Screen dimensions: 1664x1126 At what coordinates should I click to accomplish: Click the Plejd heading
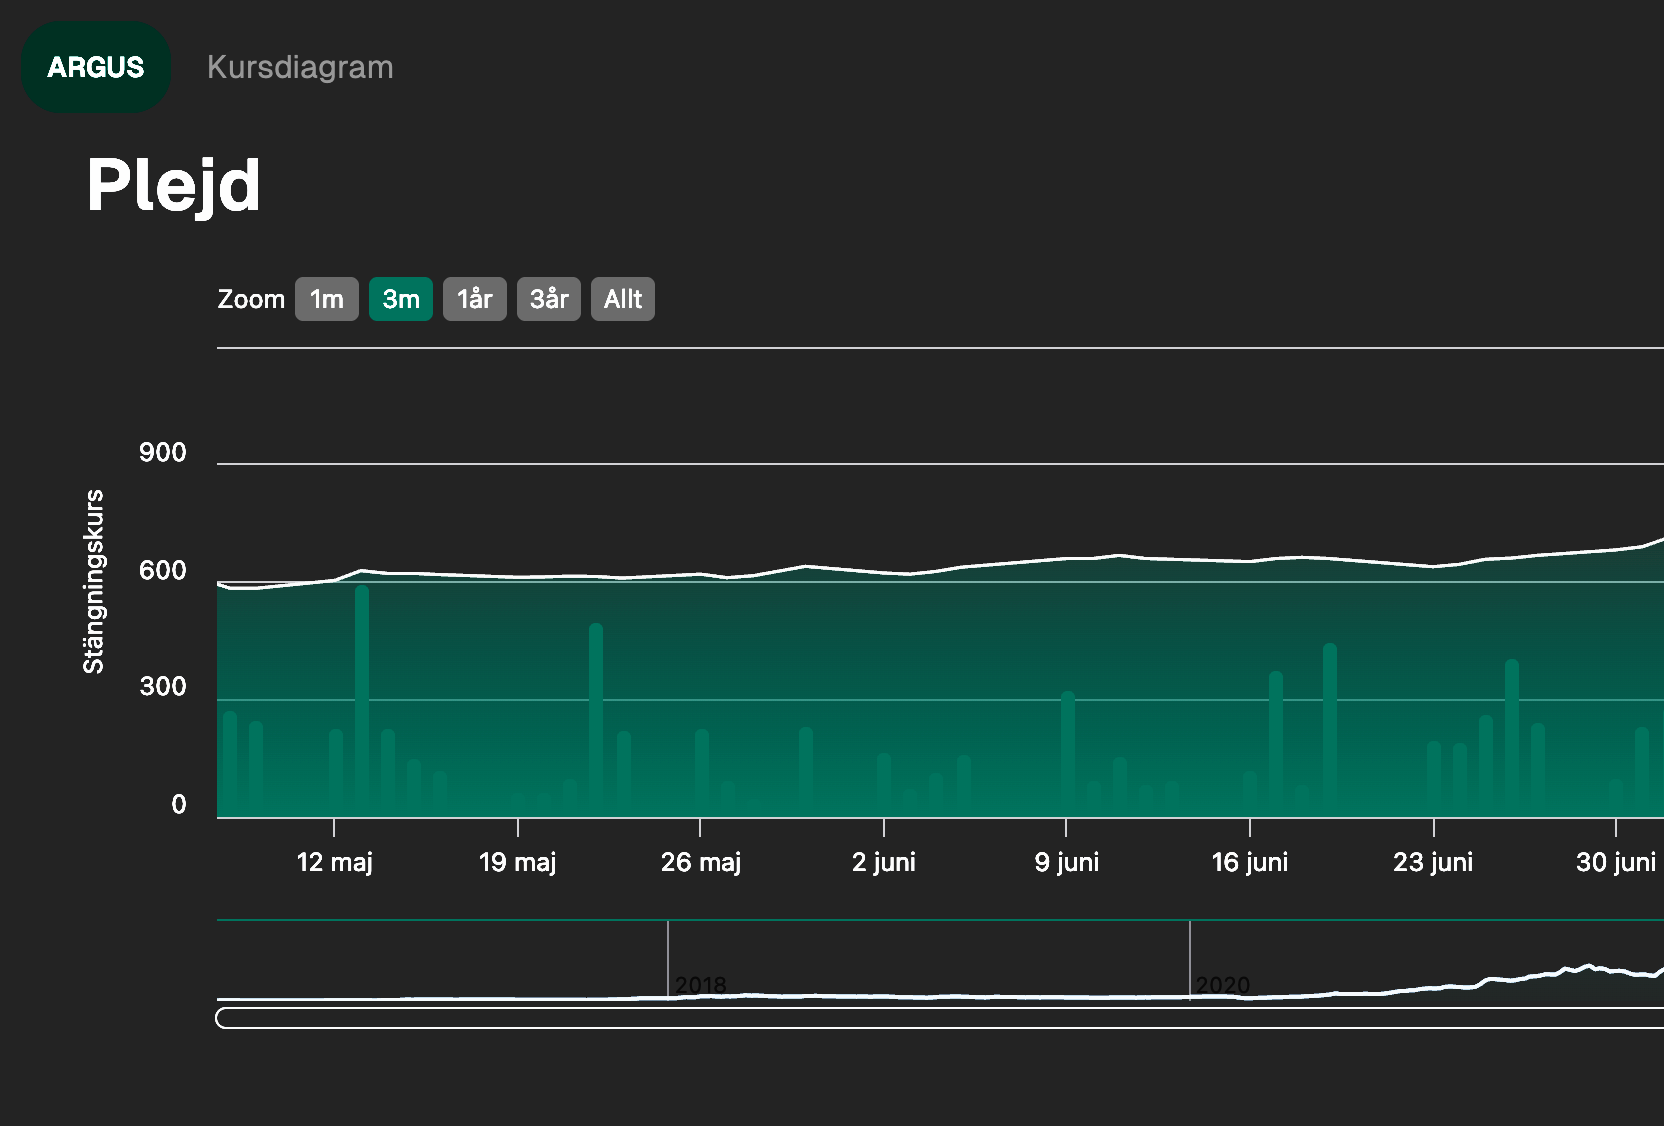click(174, 186)
